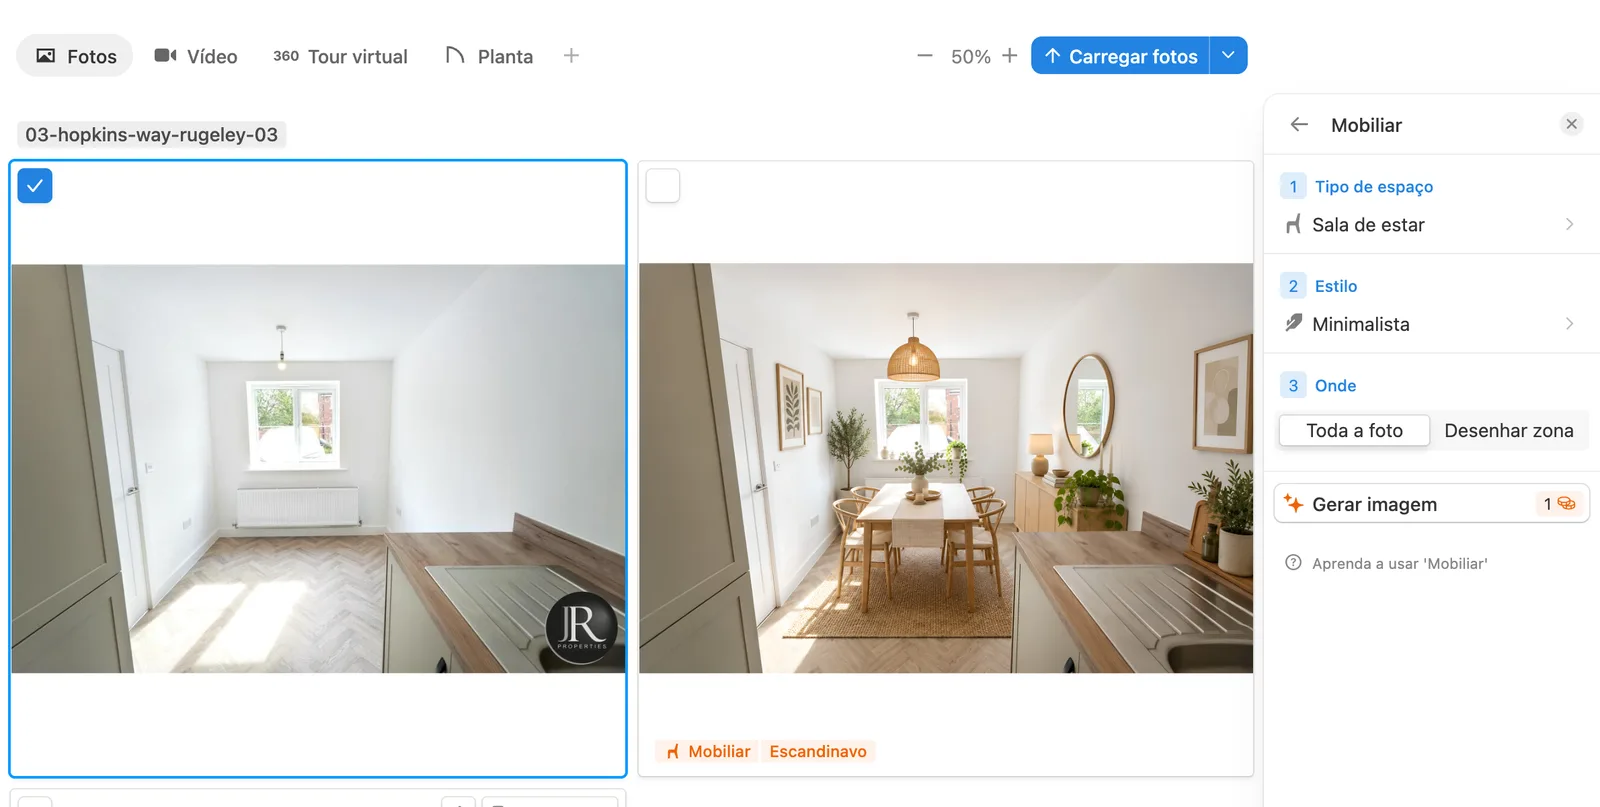Click the orange Mobiliar tag

click(708, 751)
